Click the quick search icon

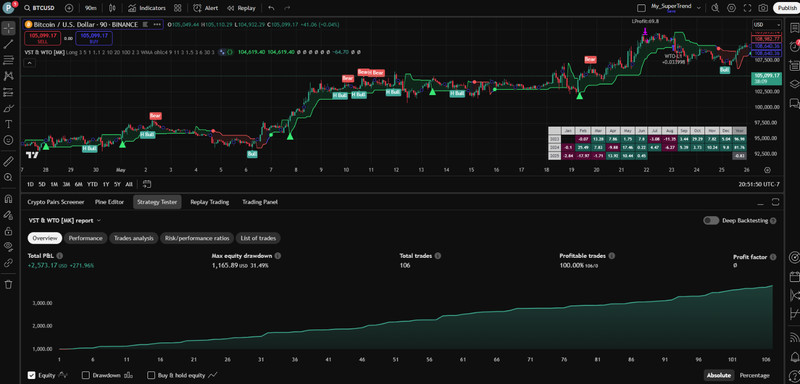[715, 8]
